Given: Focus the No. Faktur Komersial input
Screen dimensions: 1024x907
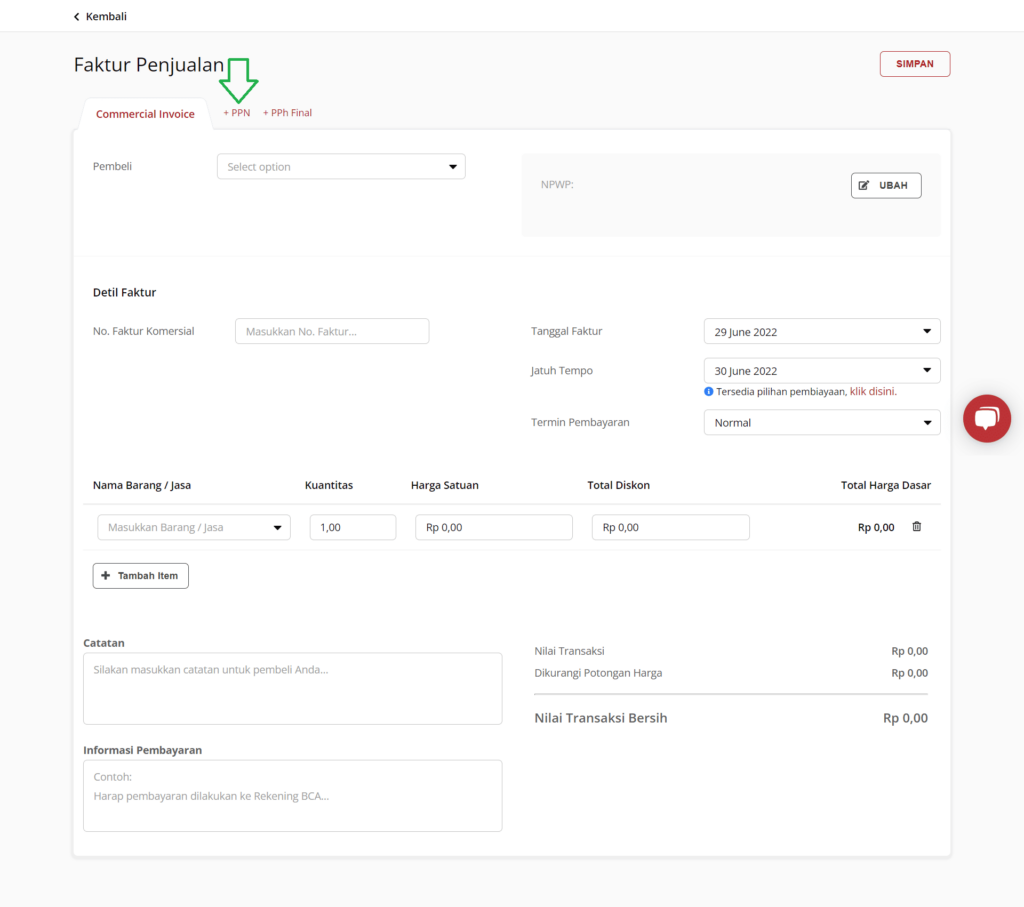Looking at the screenshot, I should [x=332, y=331].
